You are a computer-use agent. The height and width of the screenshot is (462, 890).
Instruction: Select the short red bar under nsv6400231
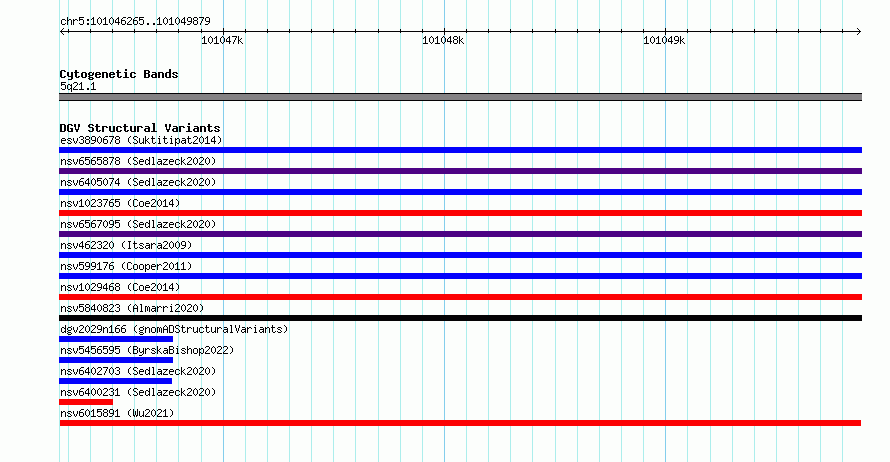pyautogui.click(x=86, y=402)
